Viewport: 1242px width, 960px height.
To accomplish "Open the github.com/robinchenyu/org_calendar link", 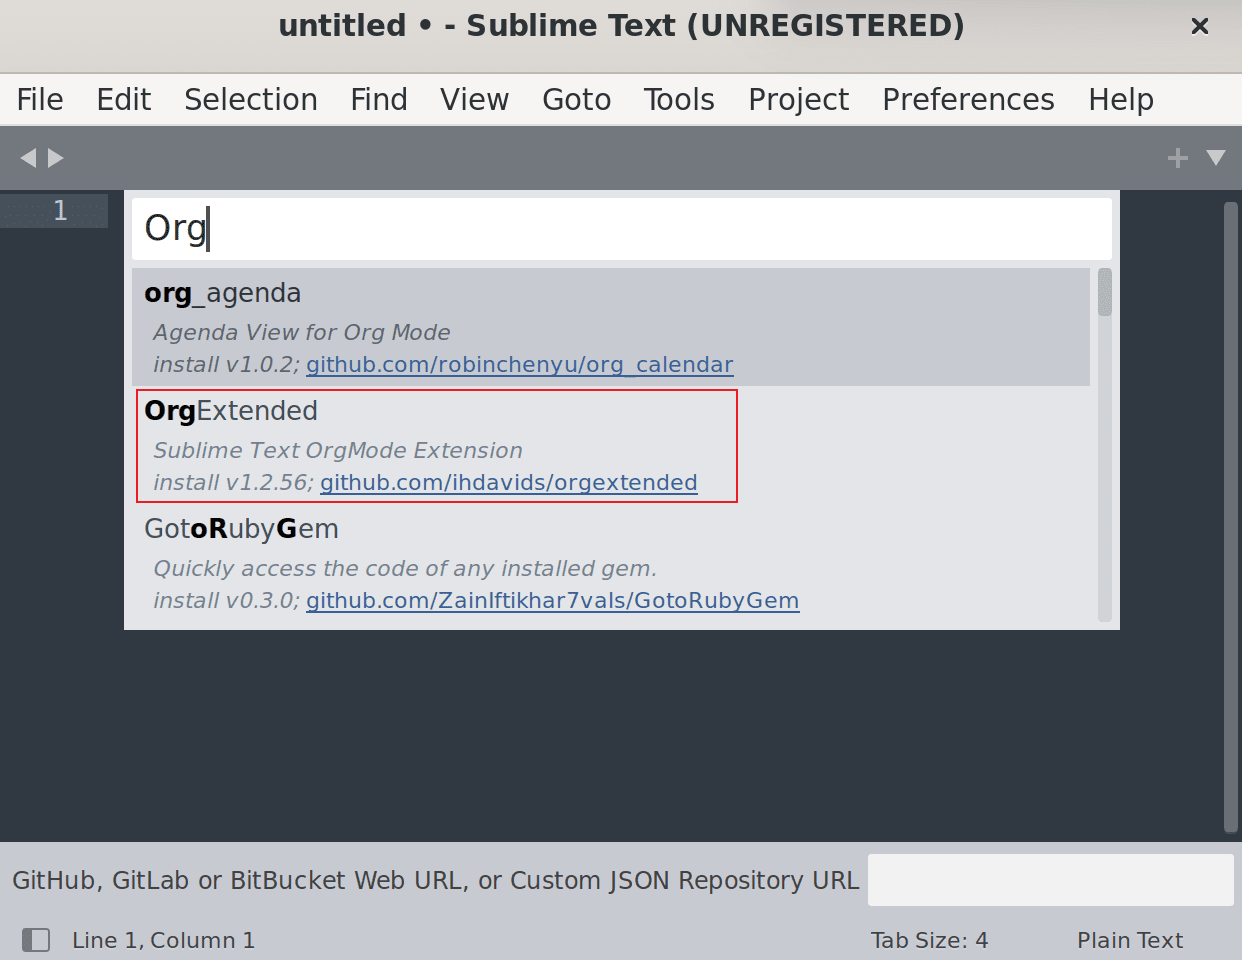I will click(x=519, y=365).
